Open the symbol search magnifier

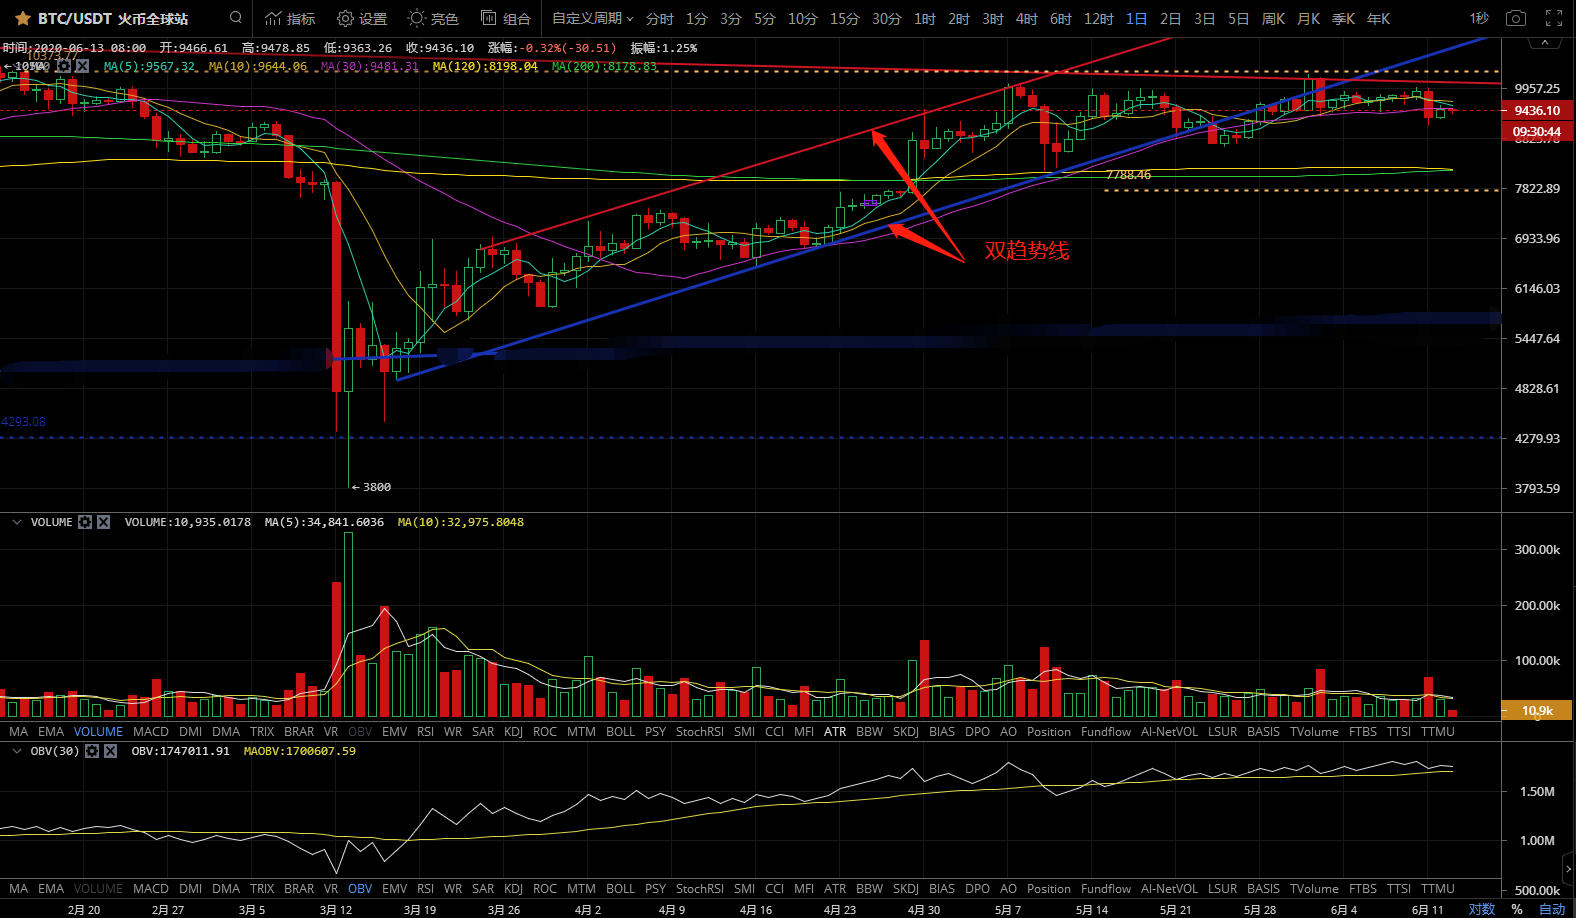pos(235,18)
